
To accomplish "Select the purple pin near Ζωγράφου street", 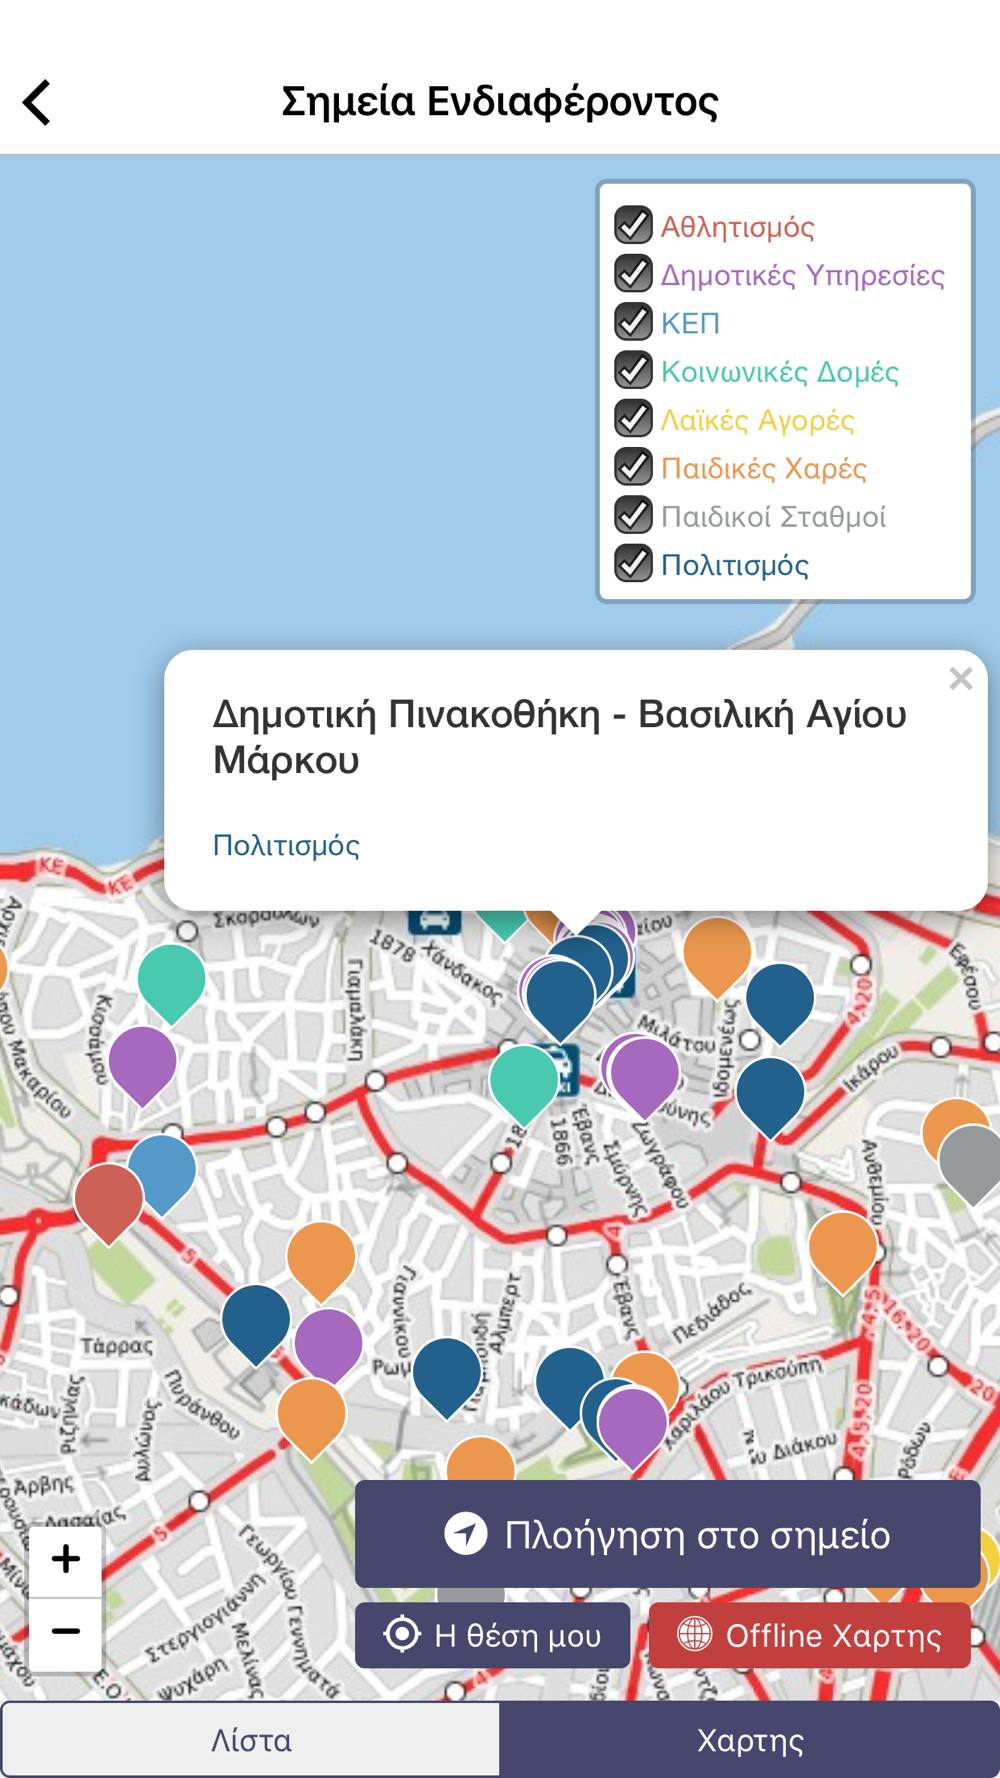I will (645, 1077).
